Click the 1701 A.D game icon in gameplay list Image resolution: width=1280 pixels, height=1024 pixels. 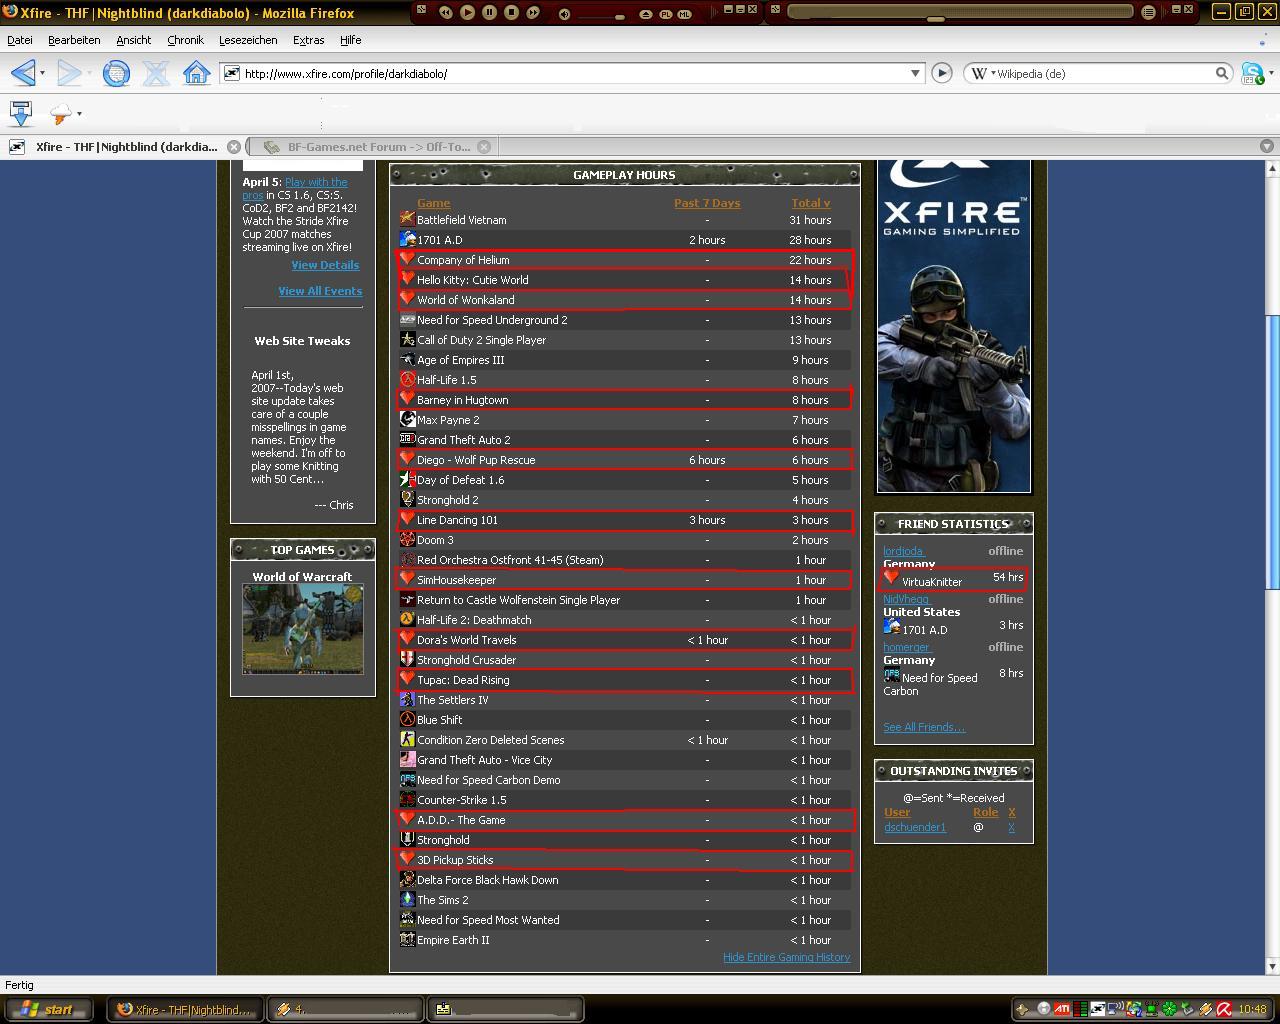tap(407, 239)
